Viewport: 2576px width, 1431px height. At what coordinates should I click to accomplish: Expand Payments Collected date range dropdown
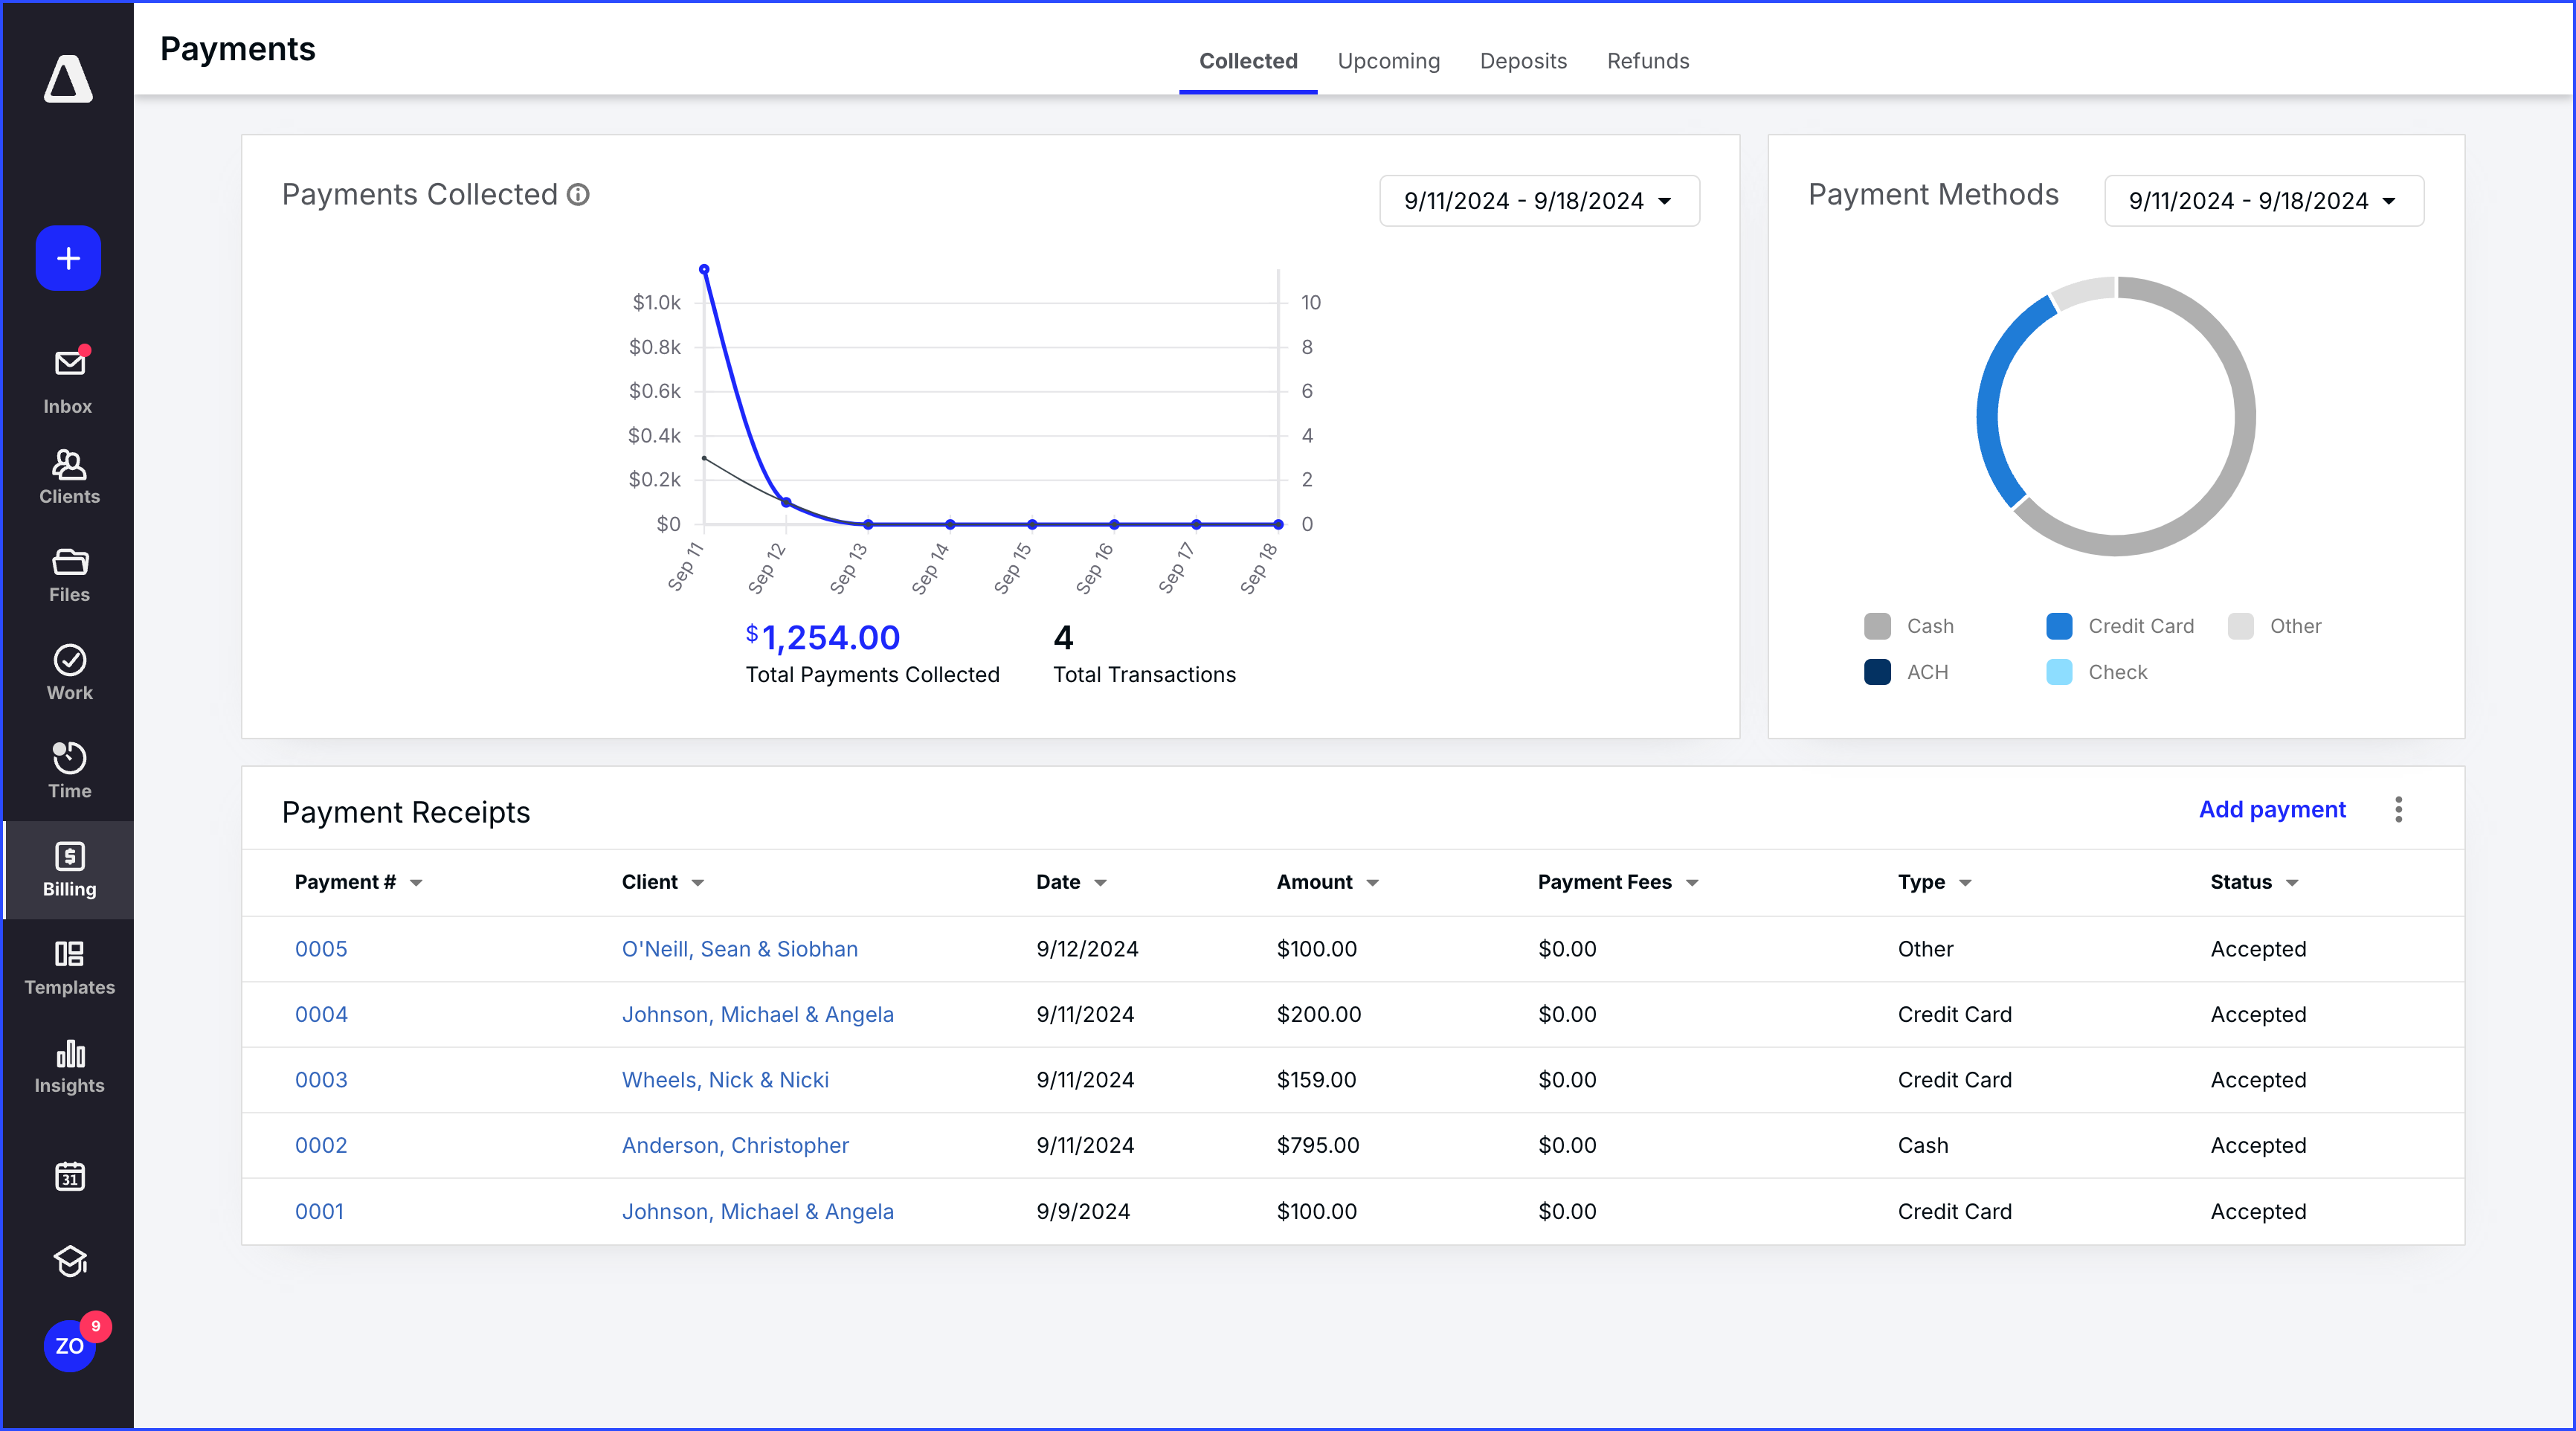point(1538,201)
